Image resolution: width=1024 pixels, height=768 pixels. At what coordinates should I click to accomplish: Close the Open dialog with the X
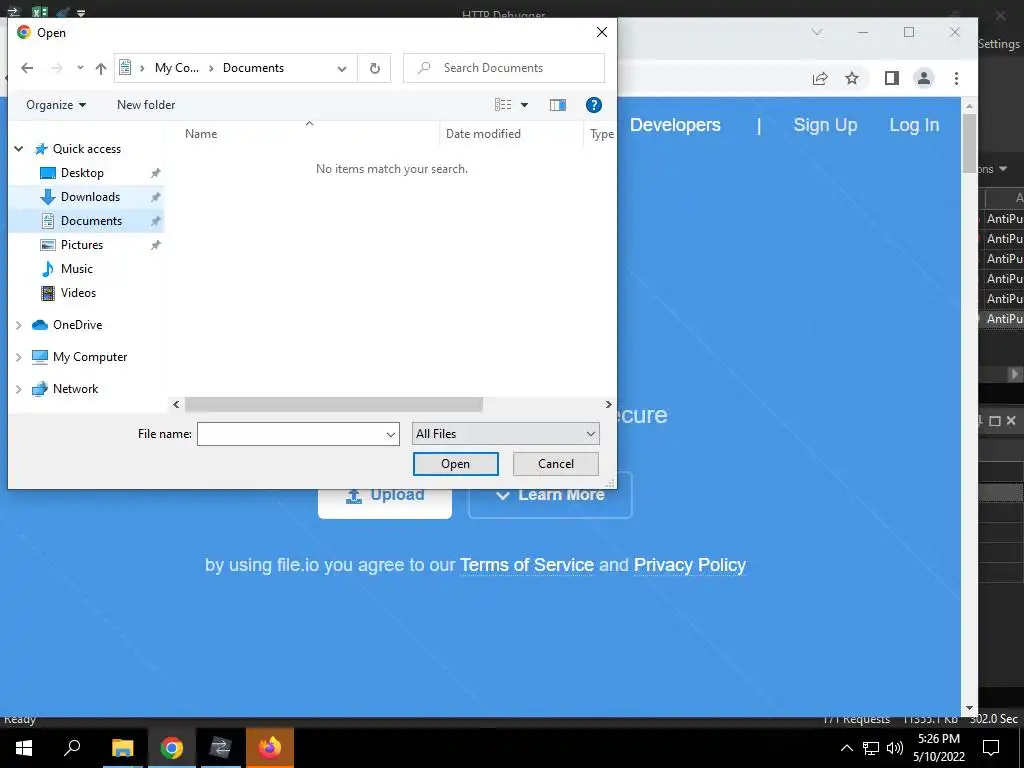tap(601, 32)
